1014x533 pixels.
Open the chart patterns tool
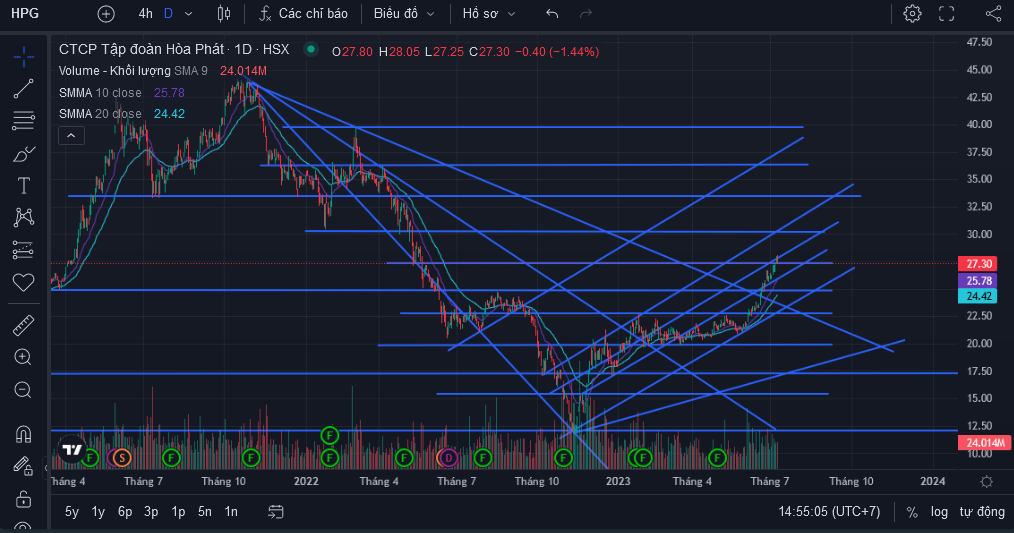(24, 217)
